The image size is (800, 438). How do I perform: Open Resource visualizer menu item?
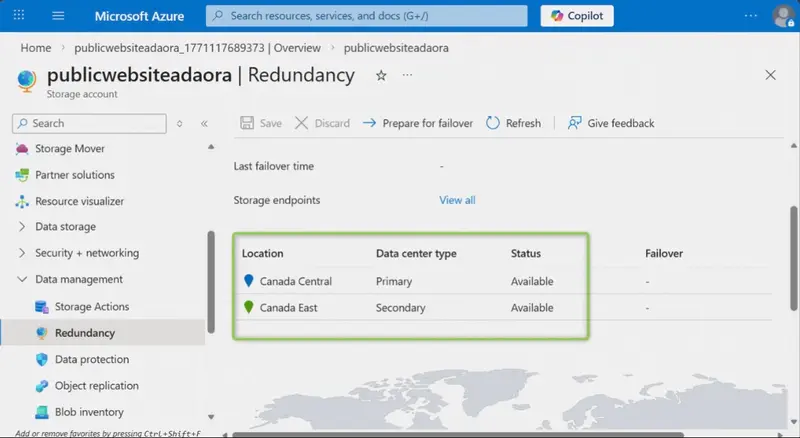tap(79, 201)
